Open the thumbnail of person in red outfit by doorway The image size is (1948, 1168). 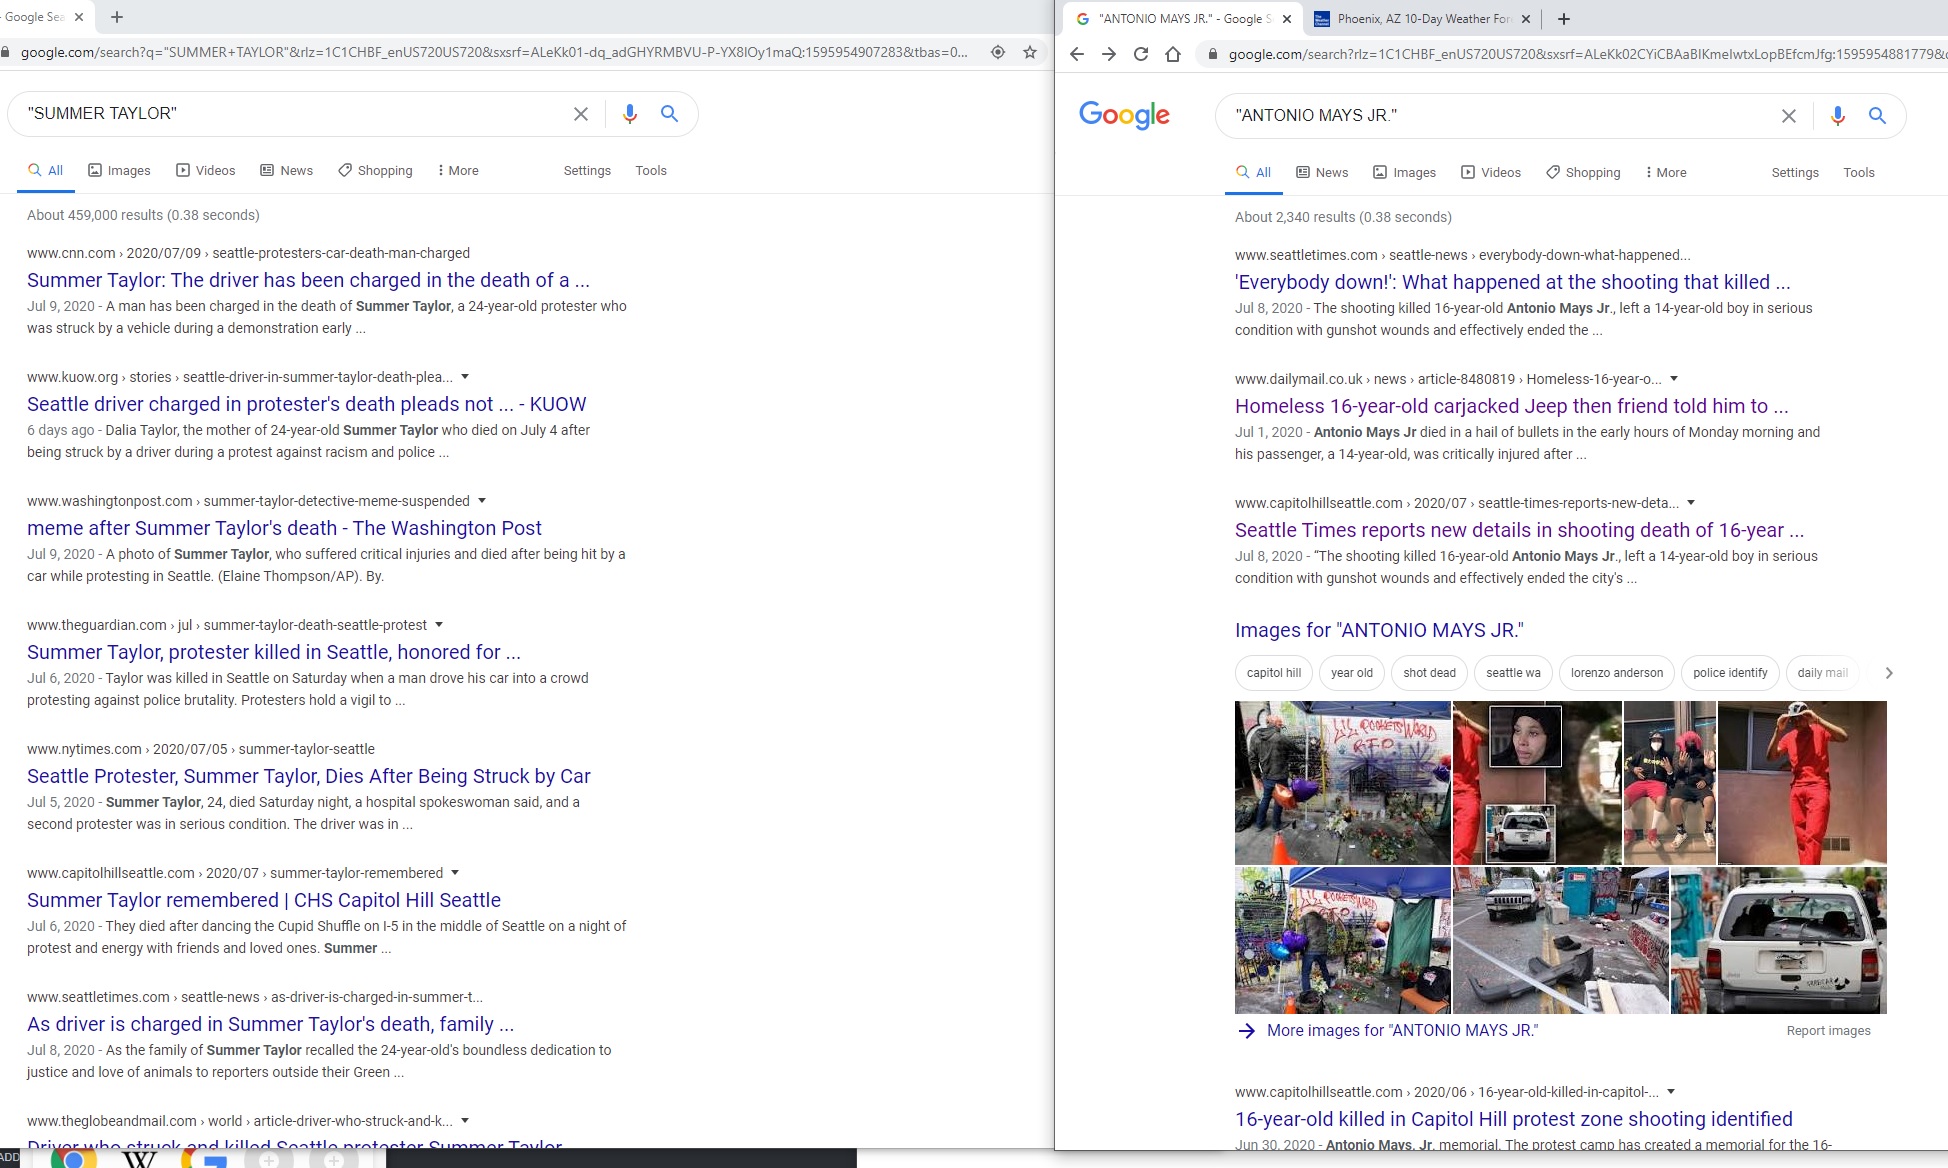[1802, 783]
